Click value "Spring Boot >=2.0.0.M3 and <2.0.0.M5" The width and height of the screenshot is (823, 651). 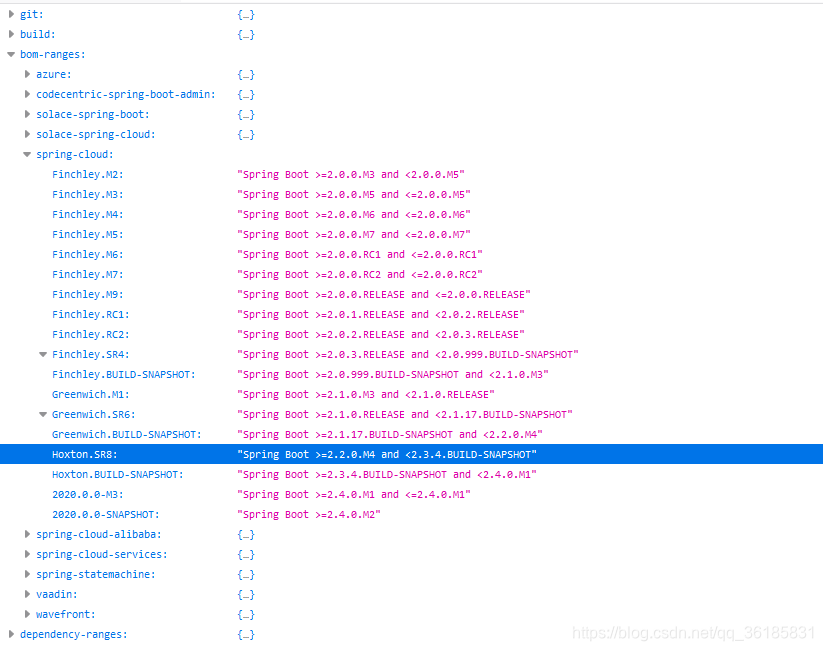coord(351,174)
